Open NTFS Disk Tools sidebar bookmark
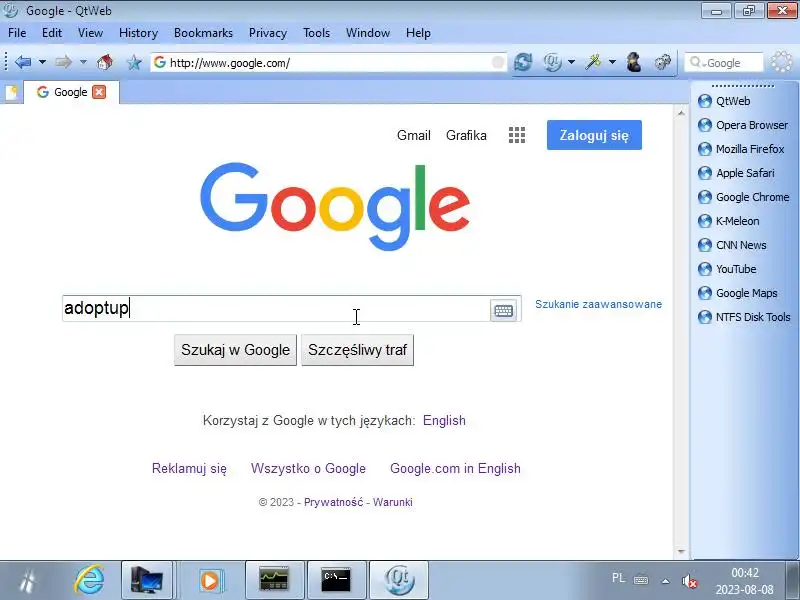800x600 pixels. click(744, 317)
